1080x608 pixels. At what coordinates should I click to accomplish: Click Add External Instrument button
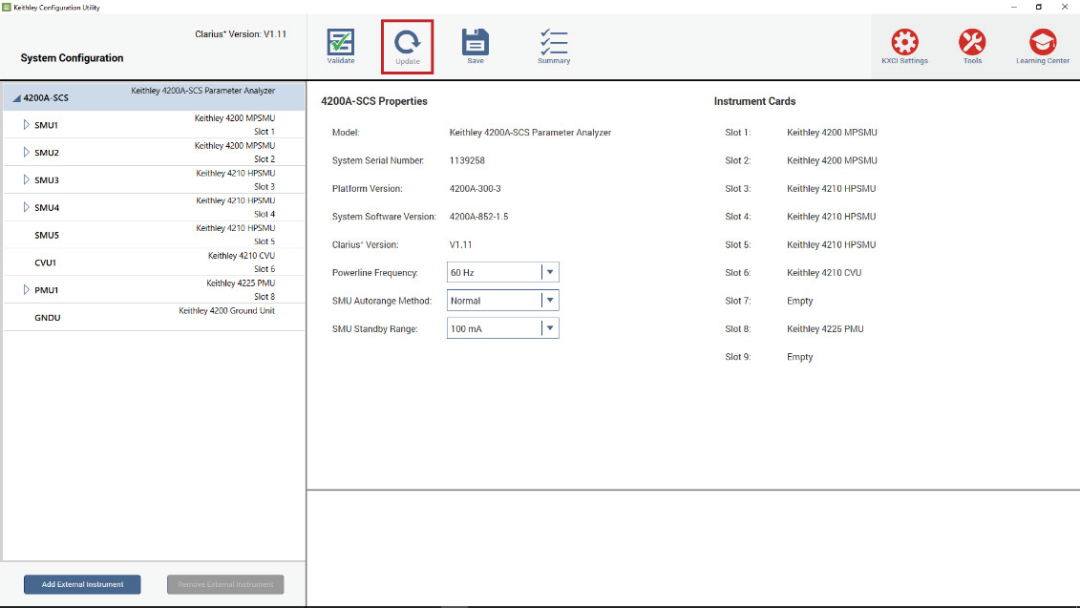tap(83, 585)
